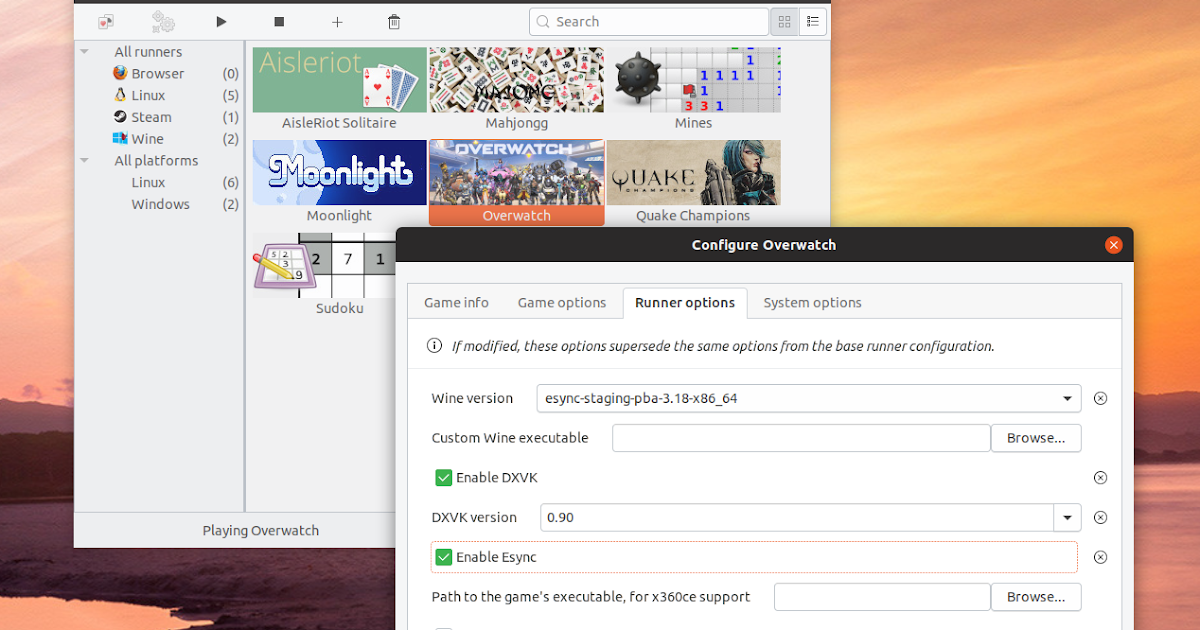Image resolution: width=1200 pixels, height=630 pixels.
Task: Collapse the All platforms tree section
Action: [85, 161]
